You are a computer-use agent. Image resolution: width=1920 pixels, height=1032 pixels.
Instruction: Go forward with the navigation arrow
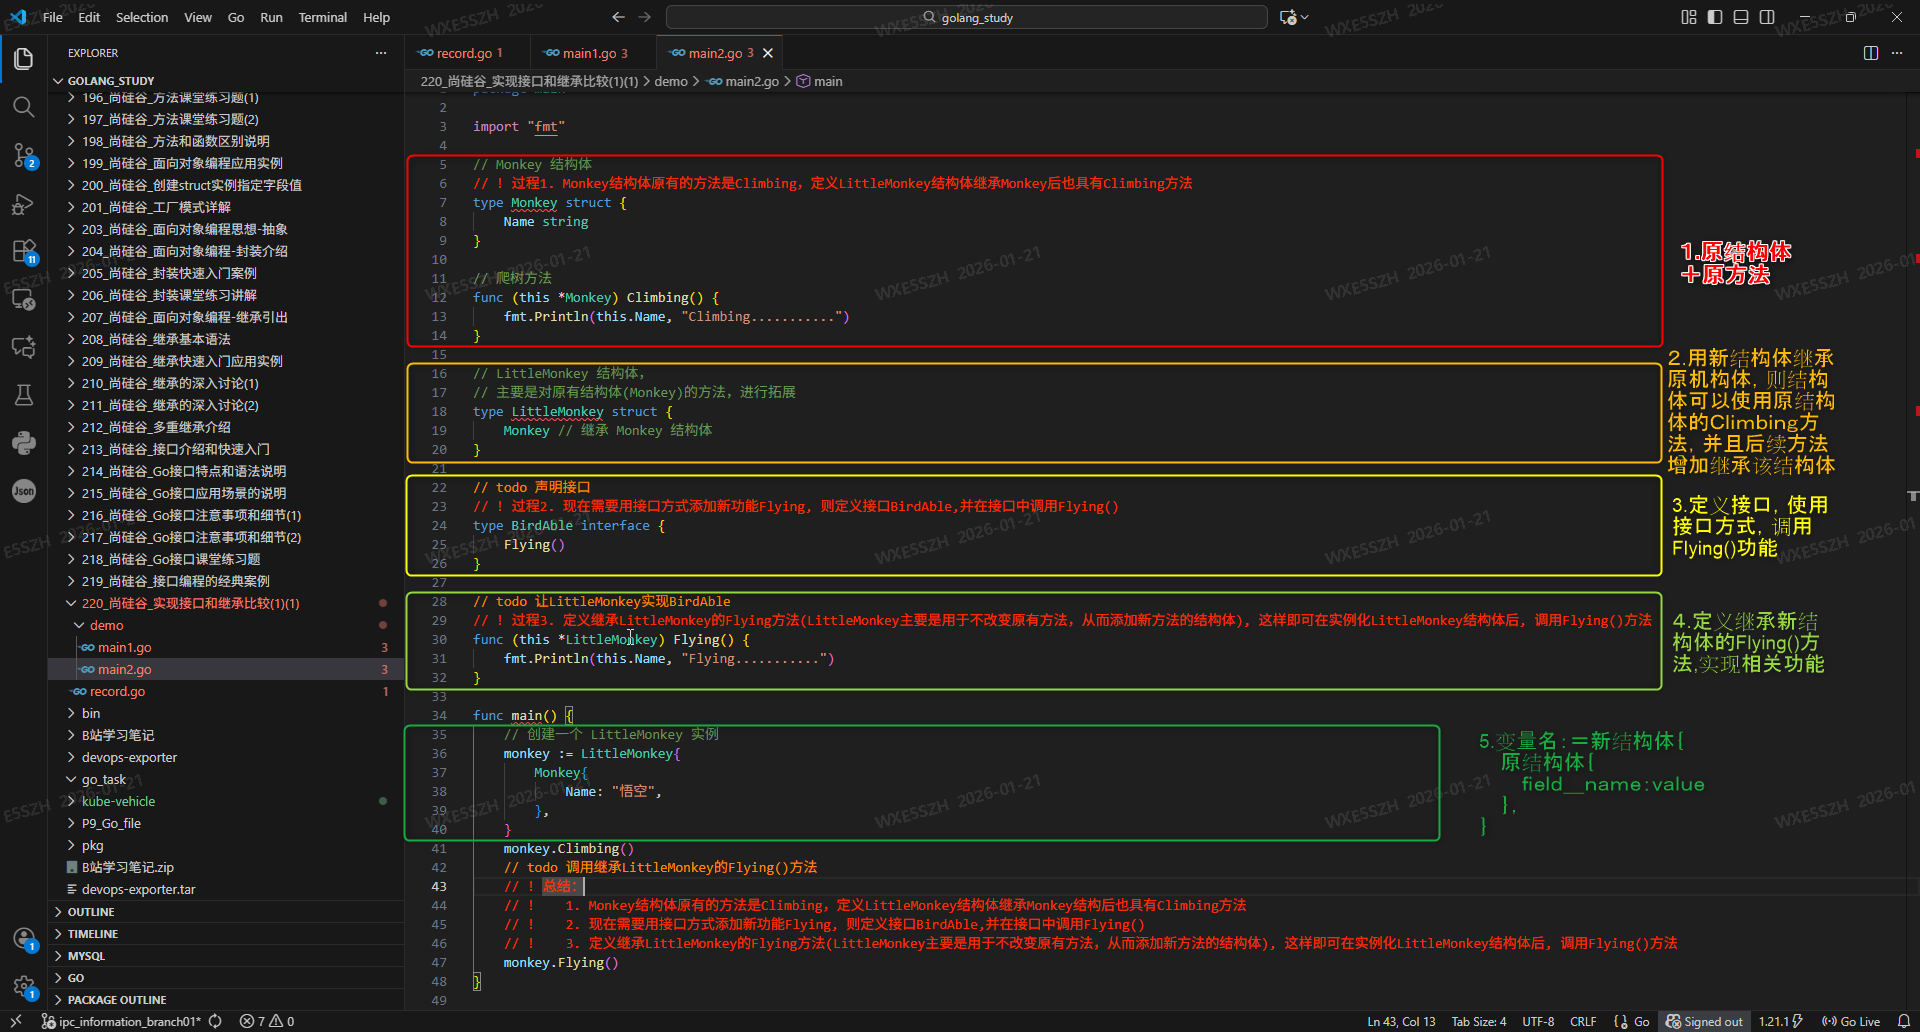[x=645, y=17]
